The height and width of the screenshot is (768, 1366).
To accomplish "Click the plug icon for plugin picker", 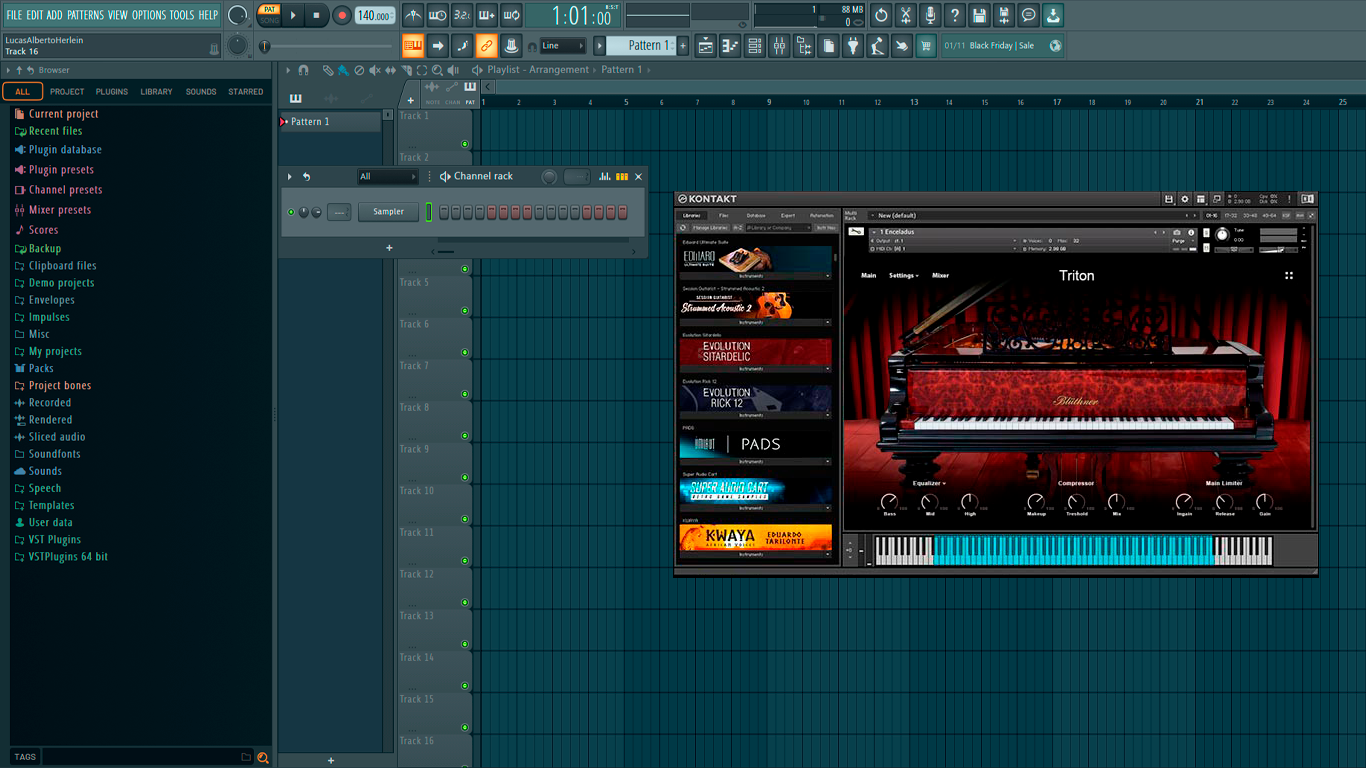I will point(853,45).
